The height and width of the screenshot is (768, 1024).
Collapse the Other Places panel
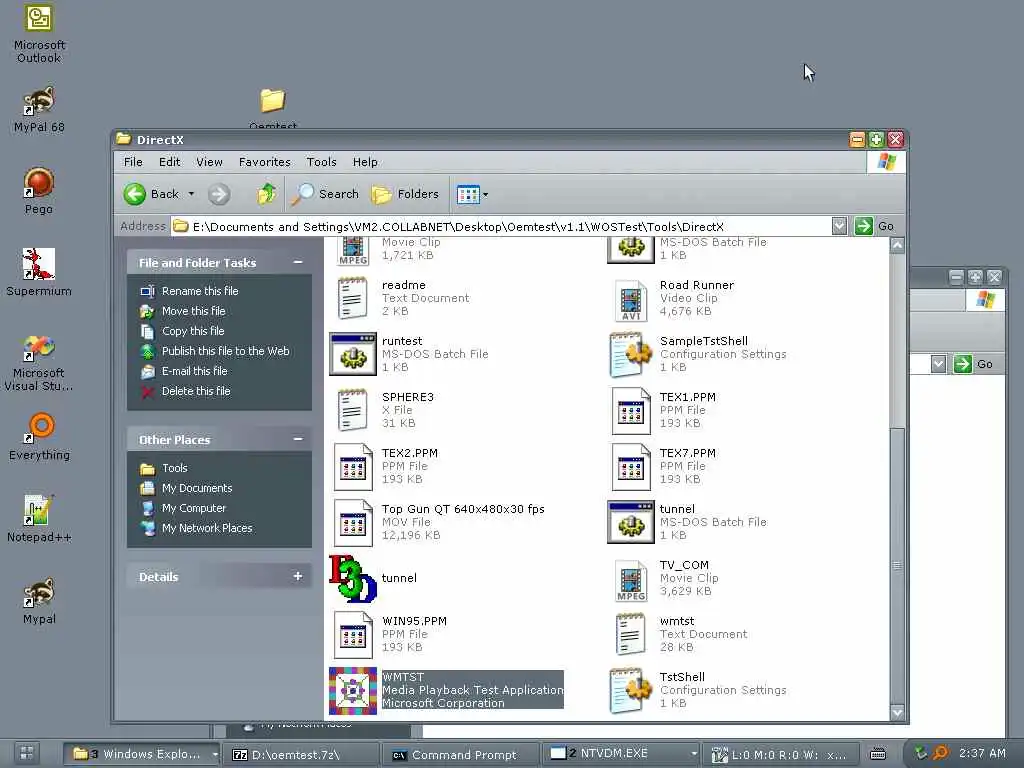pos(298,440)
